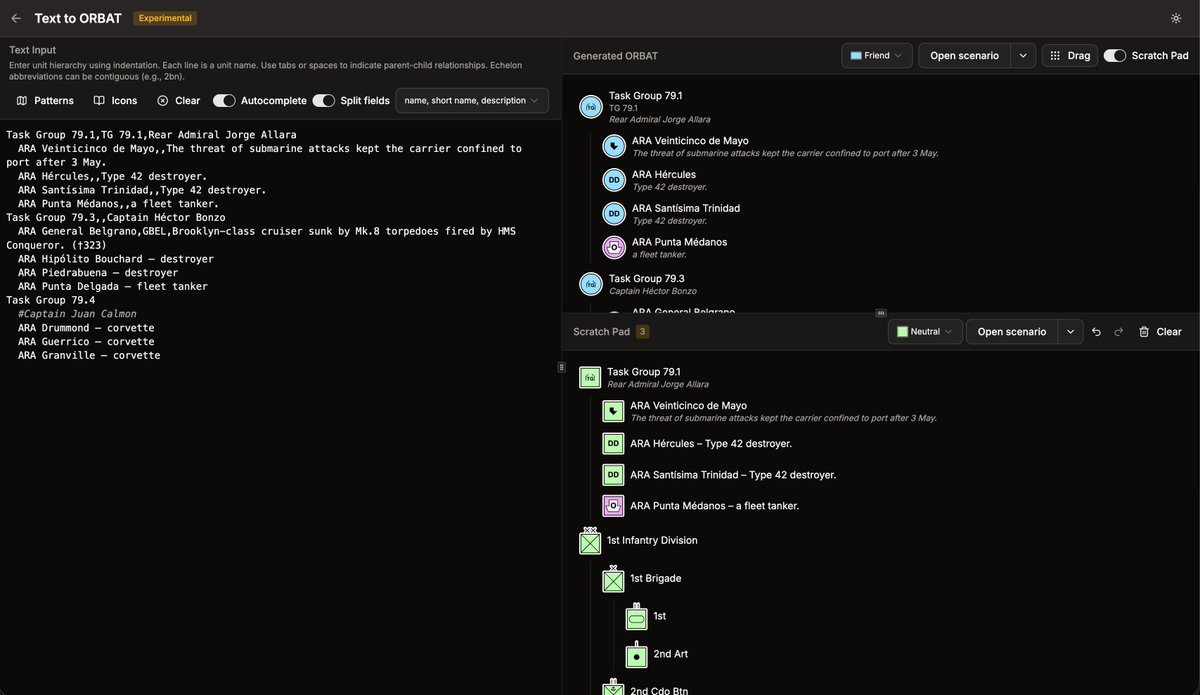Click the Scratch Pad count badge 3

pyautogui.click(x=643, y=332)
